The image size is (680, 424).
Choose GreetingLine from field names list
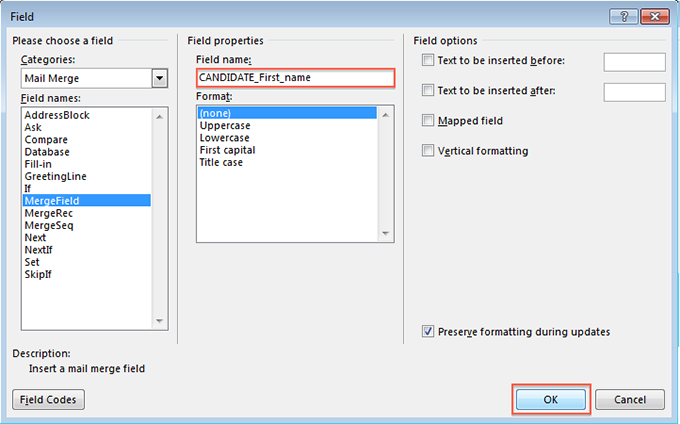(52, 176)
